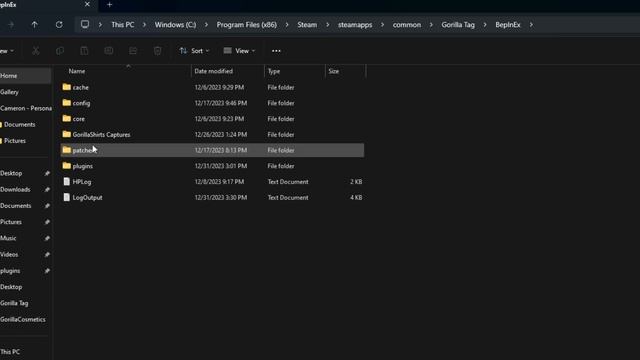This screenshot has width=640, height=360.
Task: Click the core folder icon
Action: pyautogui.click(x=67, y=118)
